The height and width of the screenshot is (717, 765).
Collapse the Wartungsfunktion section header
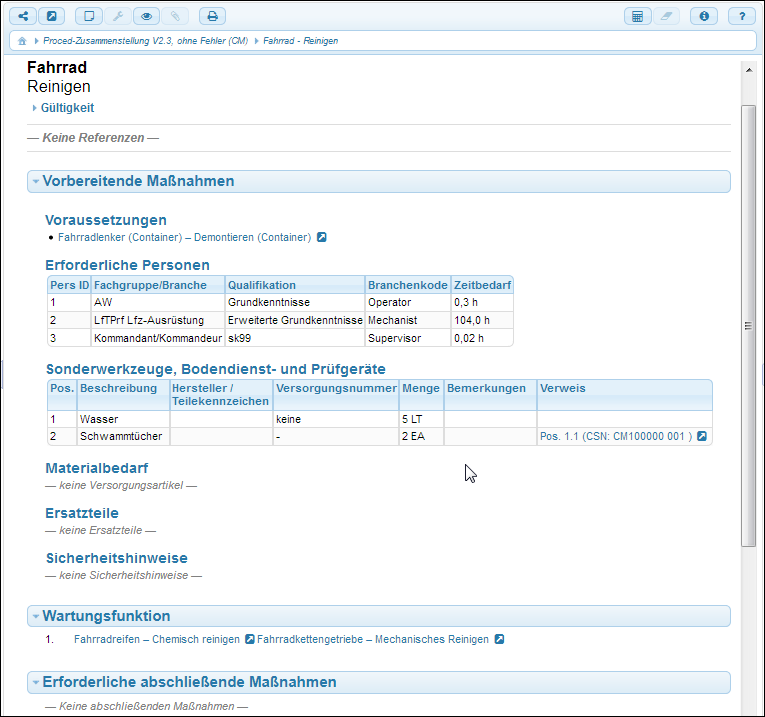click(379, 616)
